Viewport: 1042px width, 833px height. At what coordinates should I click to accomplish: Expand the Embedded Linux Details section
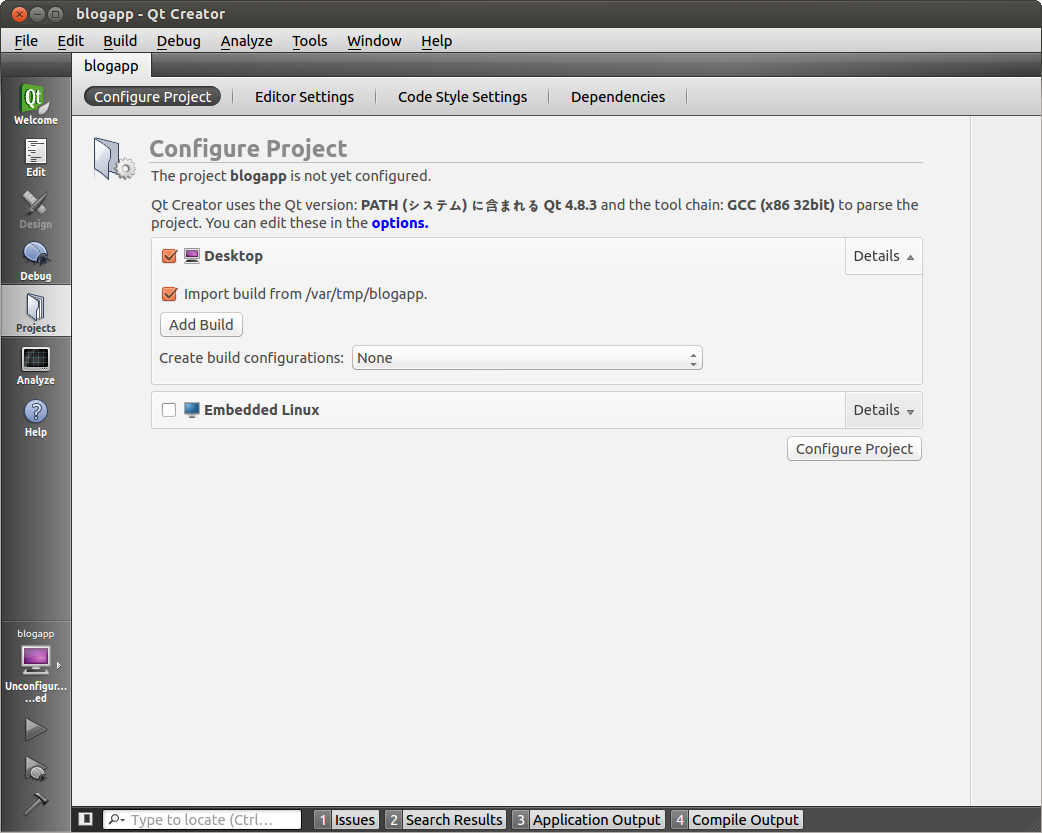pyautogui.click(x=883, y=410)
